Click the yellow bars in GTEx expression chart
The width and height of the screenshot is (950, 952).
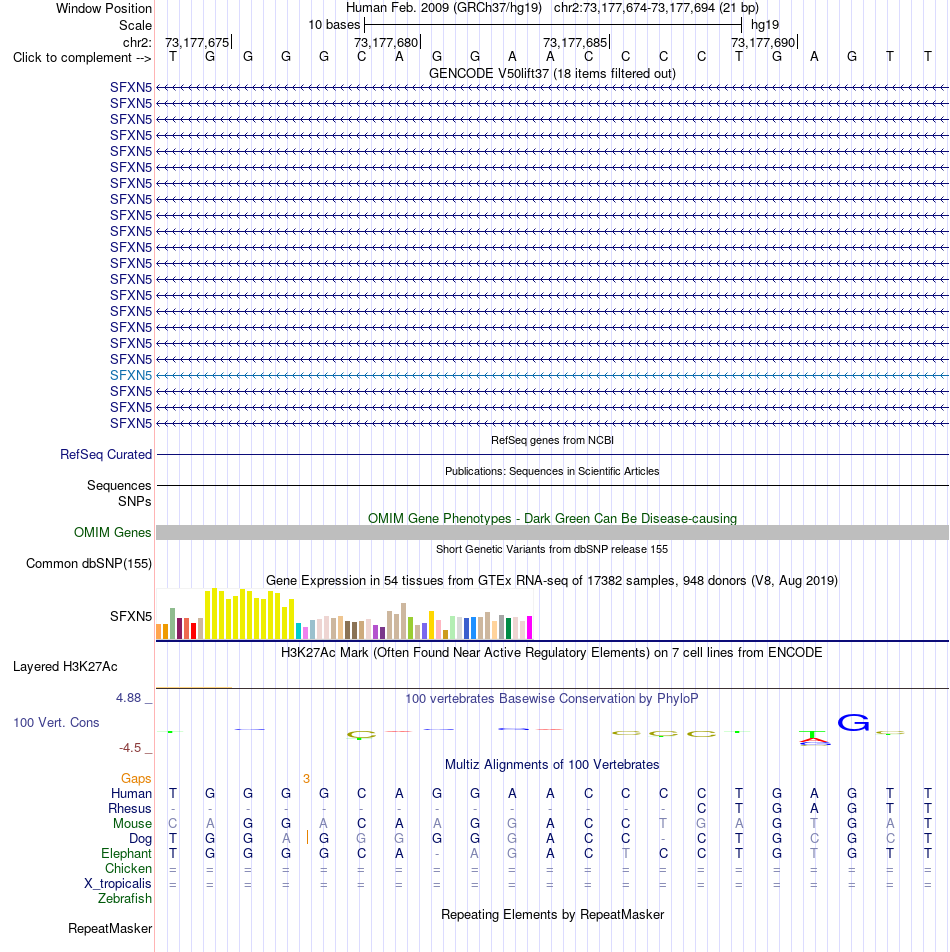249,613
